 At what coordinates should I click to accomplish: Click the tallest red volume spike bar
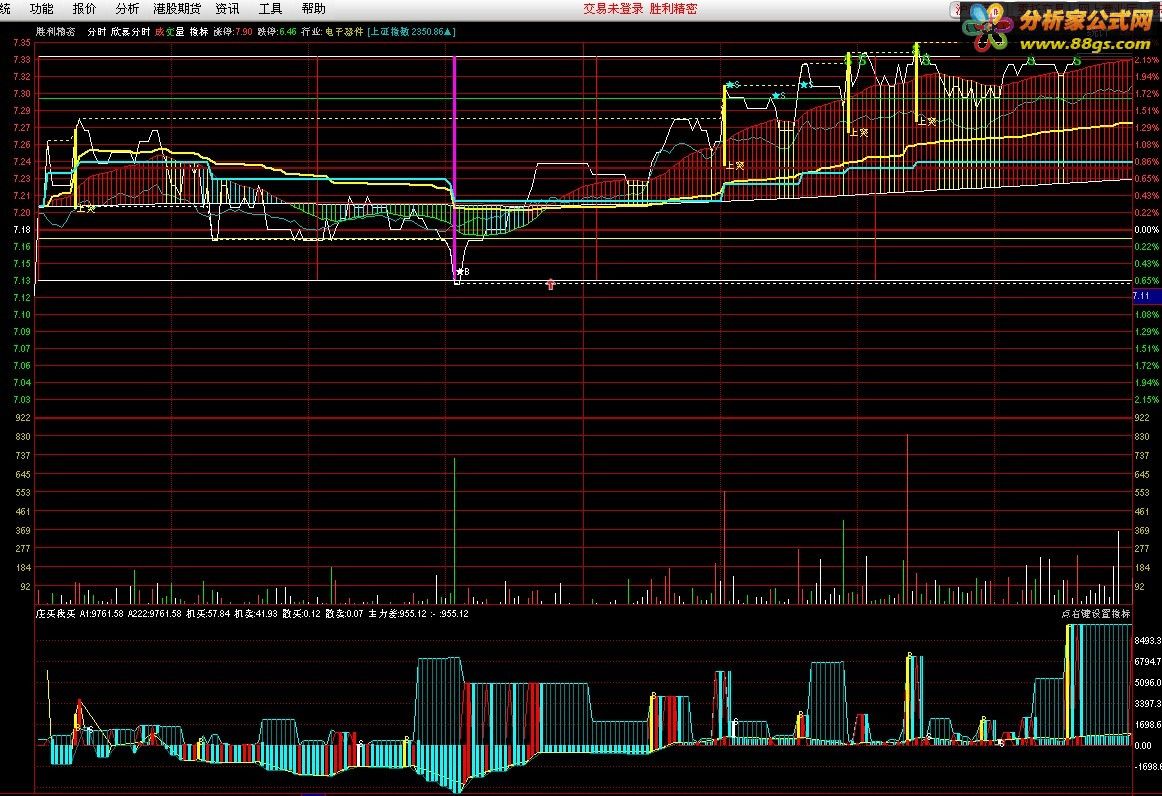907,519
